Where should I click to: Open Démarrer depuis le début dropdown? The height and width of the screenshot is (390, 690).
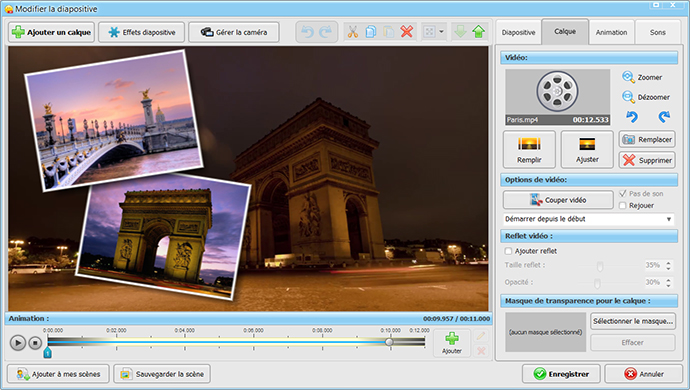(x=589, y=219)
